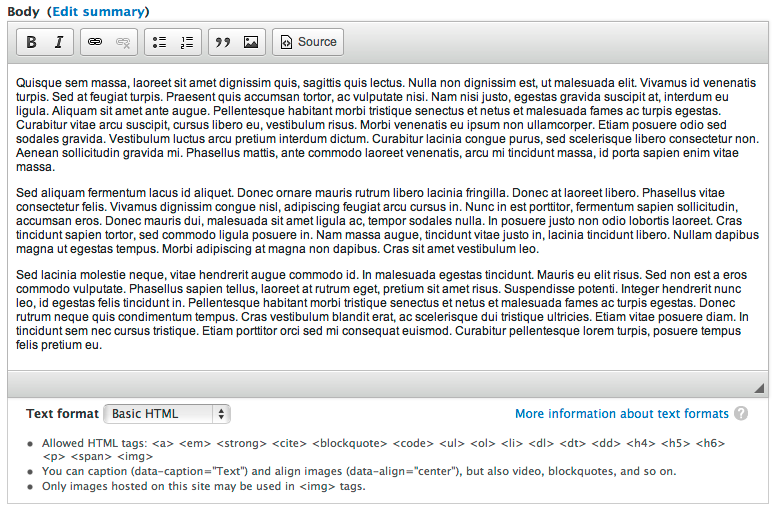Click the editor resize handle corner
This screenshot has height=513, width=777.
coord(758,388)
